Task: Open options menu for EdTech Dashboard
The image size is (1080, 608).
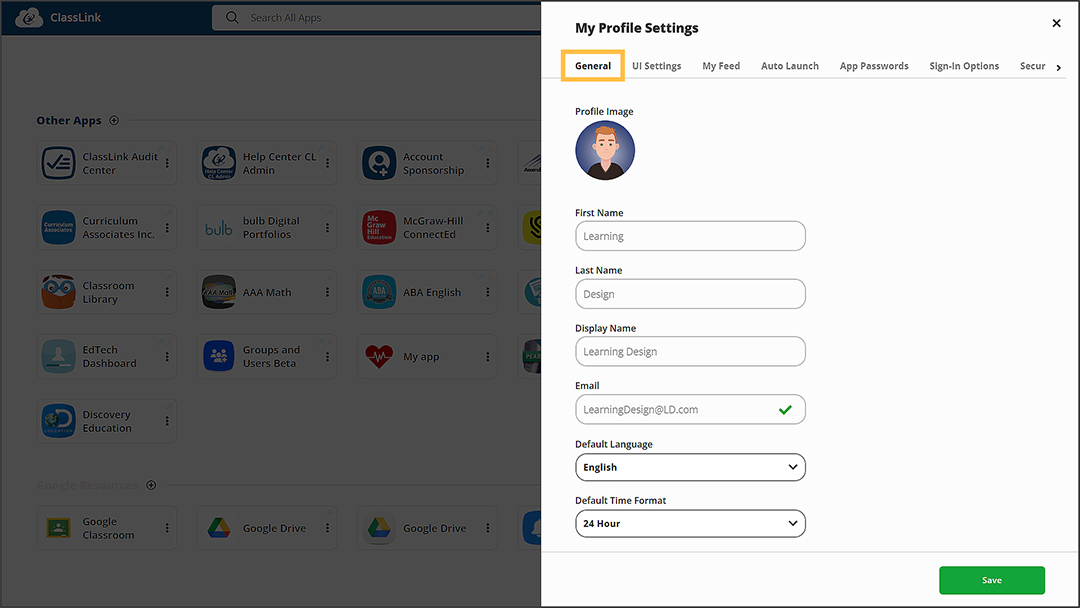Action: 167,357
